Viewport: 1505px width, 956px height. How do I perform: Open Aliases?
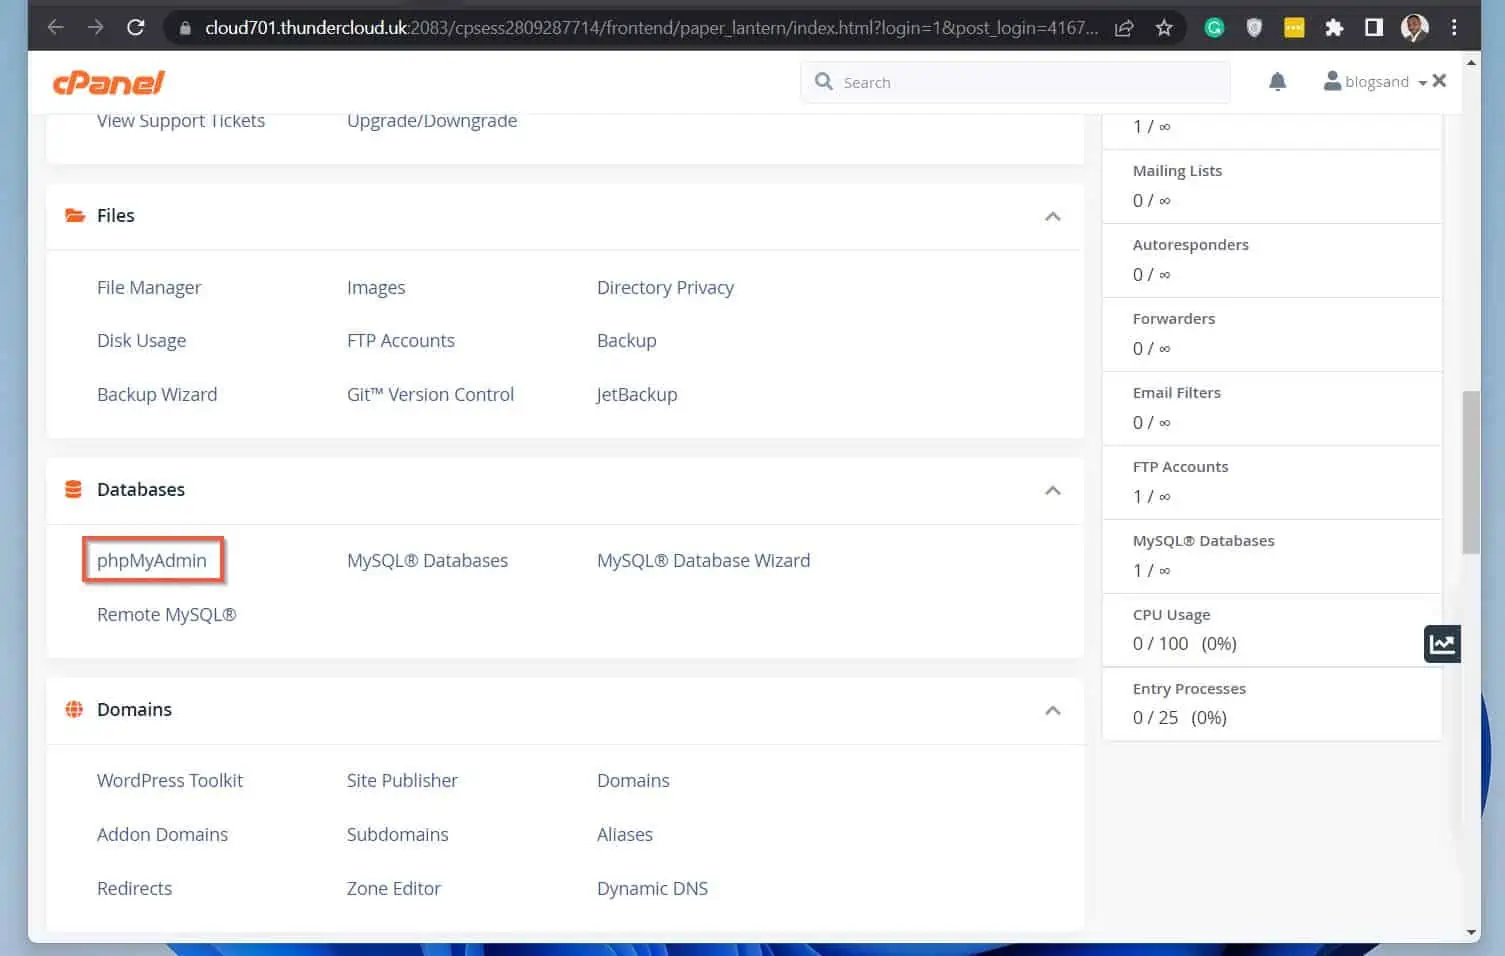(x=625, y=834)
